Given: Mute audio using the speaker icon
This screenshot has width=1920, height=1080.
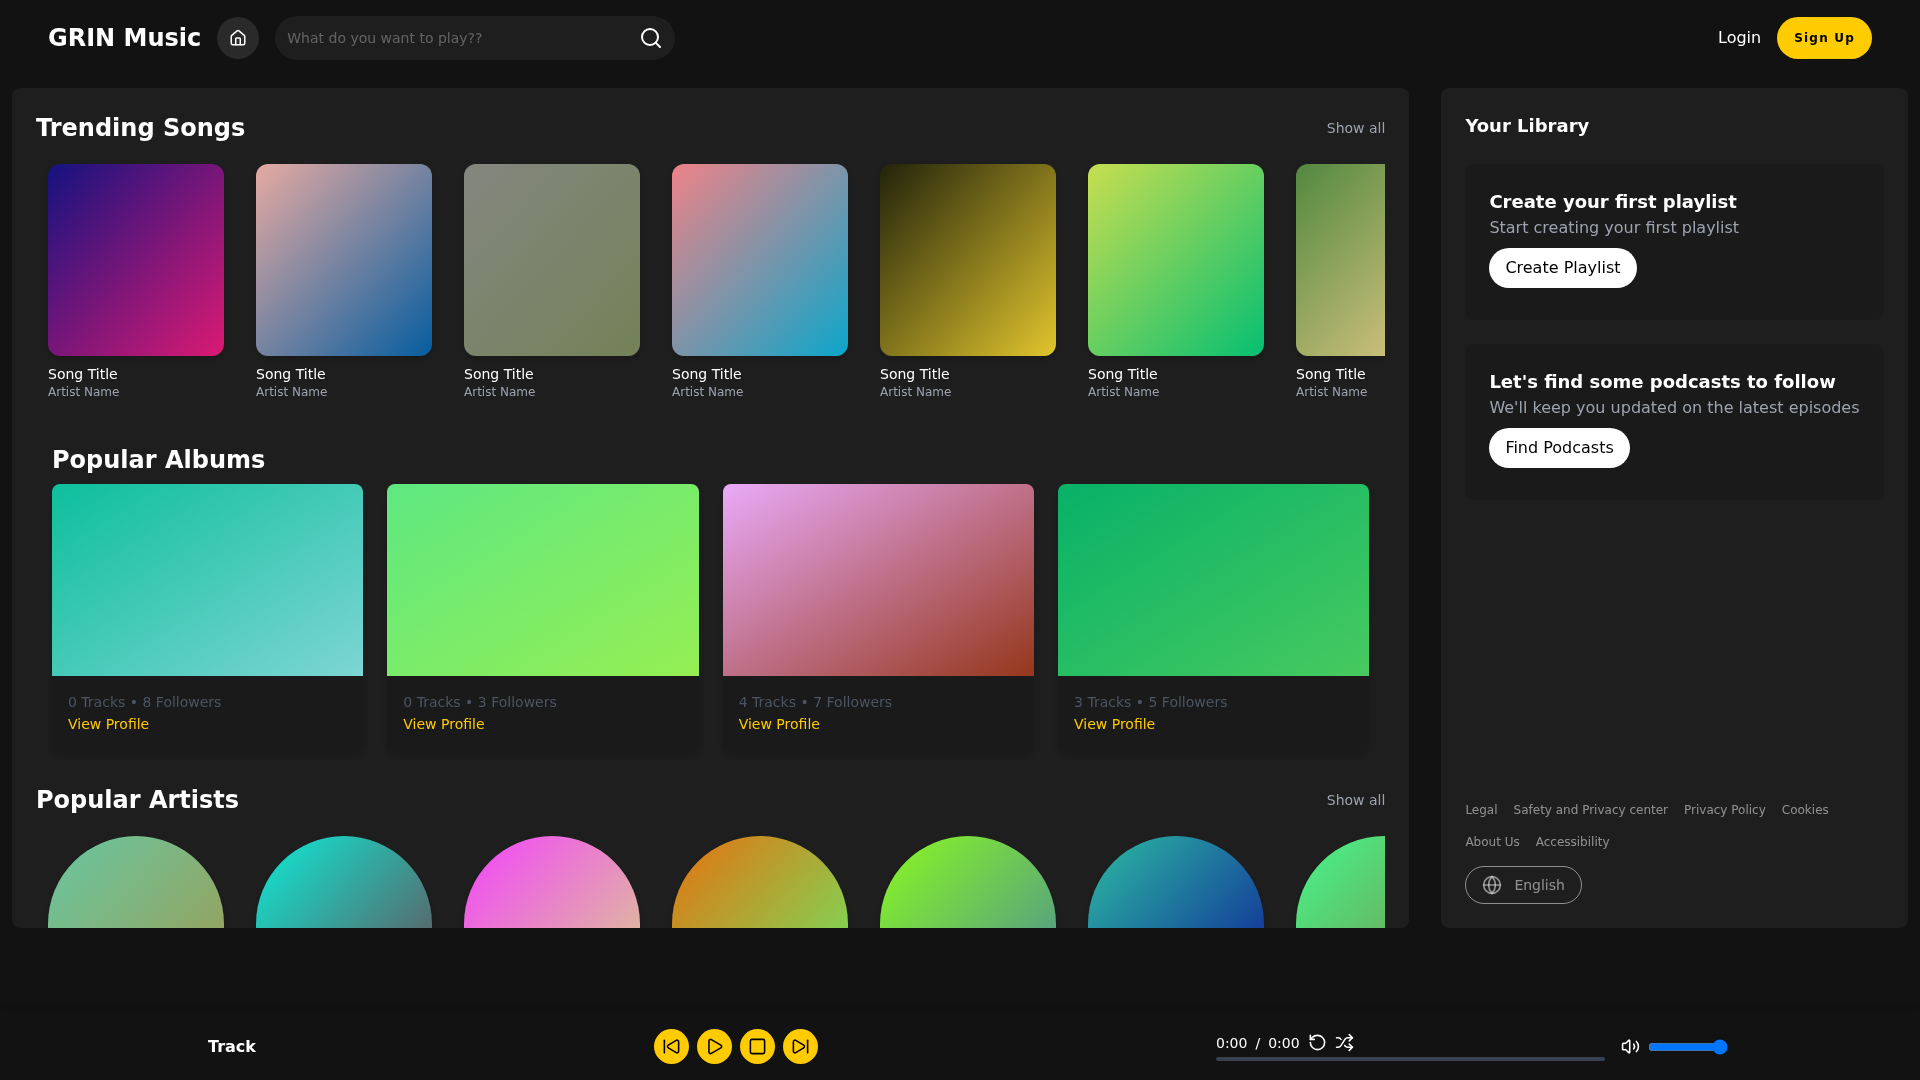Looking at the screenshot, I should click(x=1630, y=1046).
